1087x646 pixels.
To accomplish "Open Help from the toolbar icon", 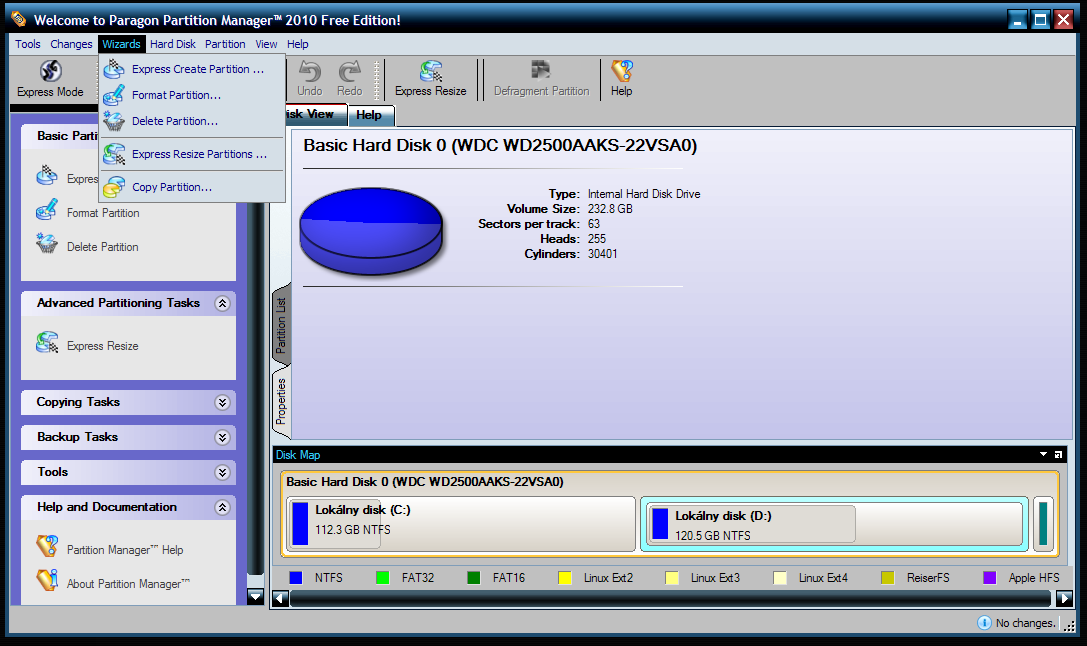I will [x=621, y=78].
